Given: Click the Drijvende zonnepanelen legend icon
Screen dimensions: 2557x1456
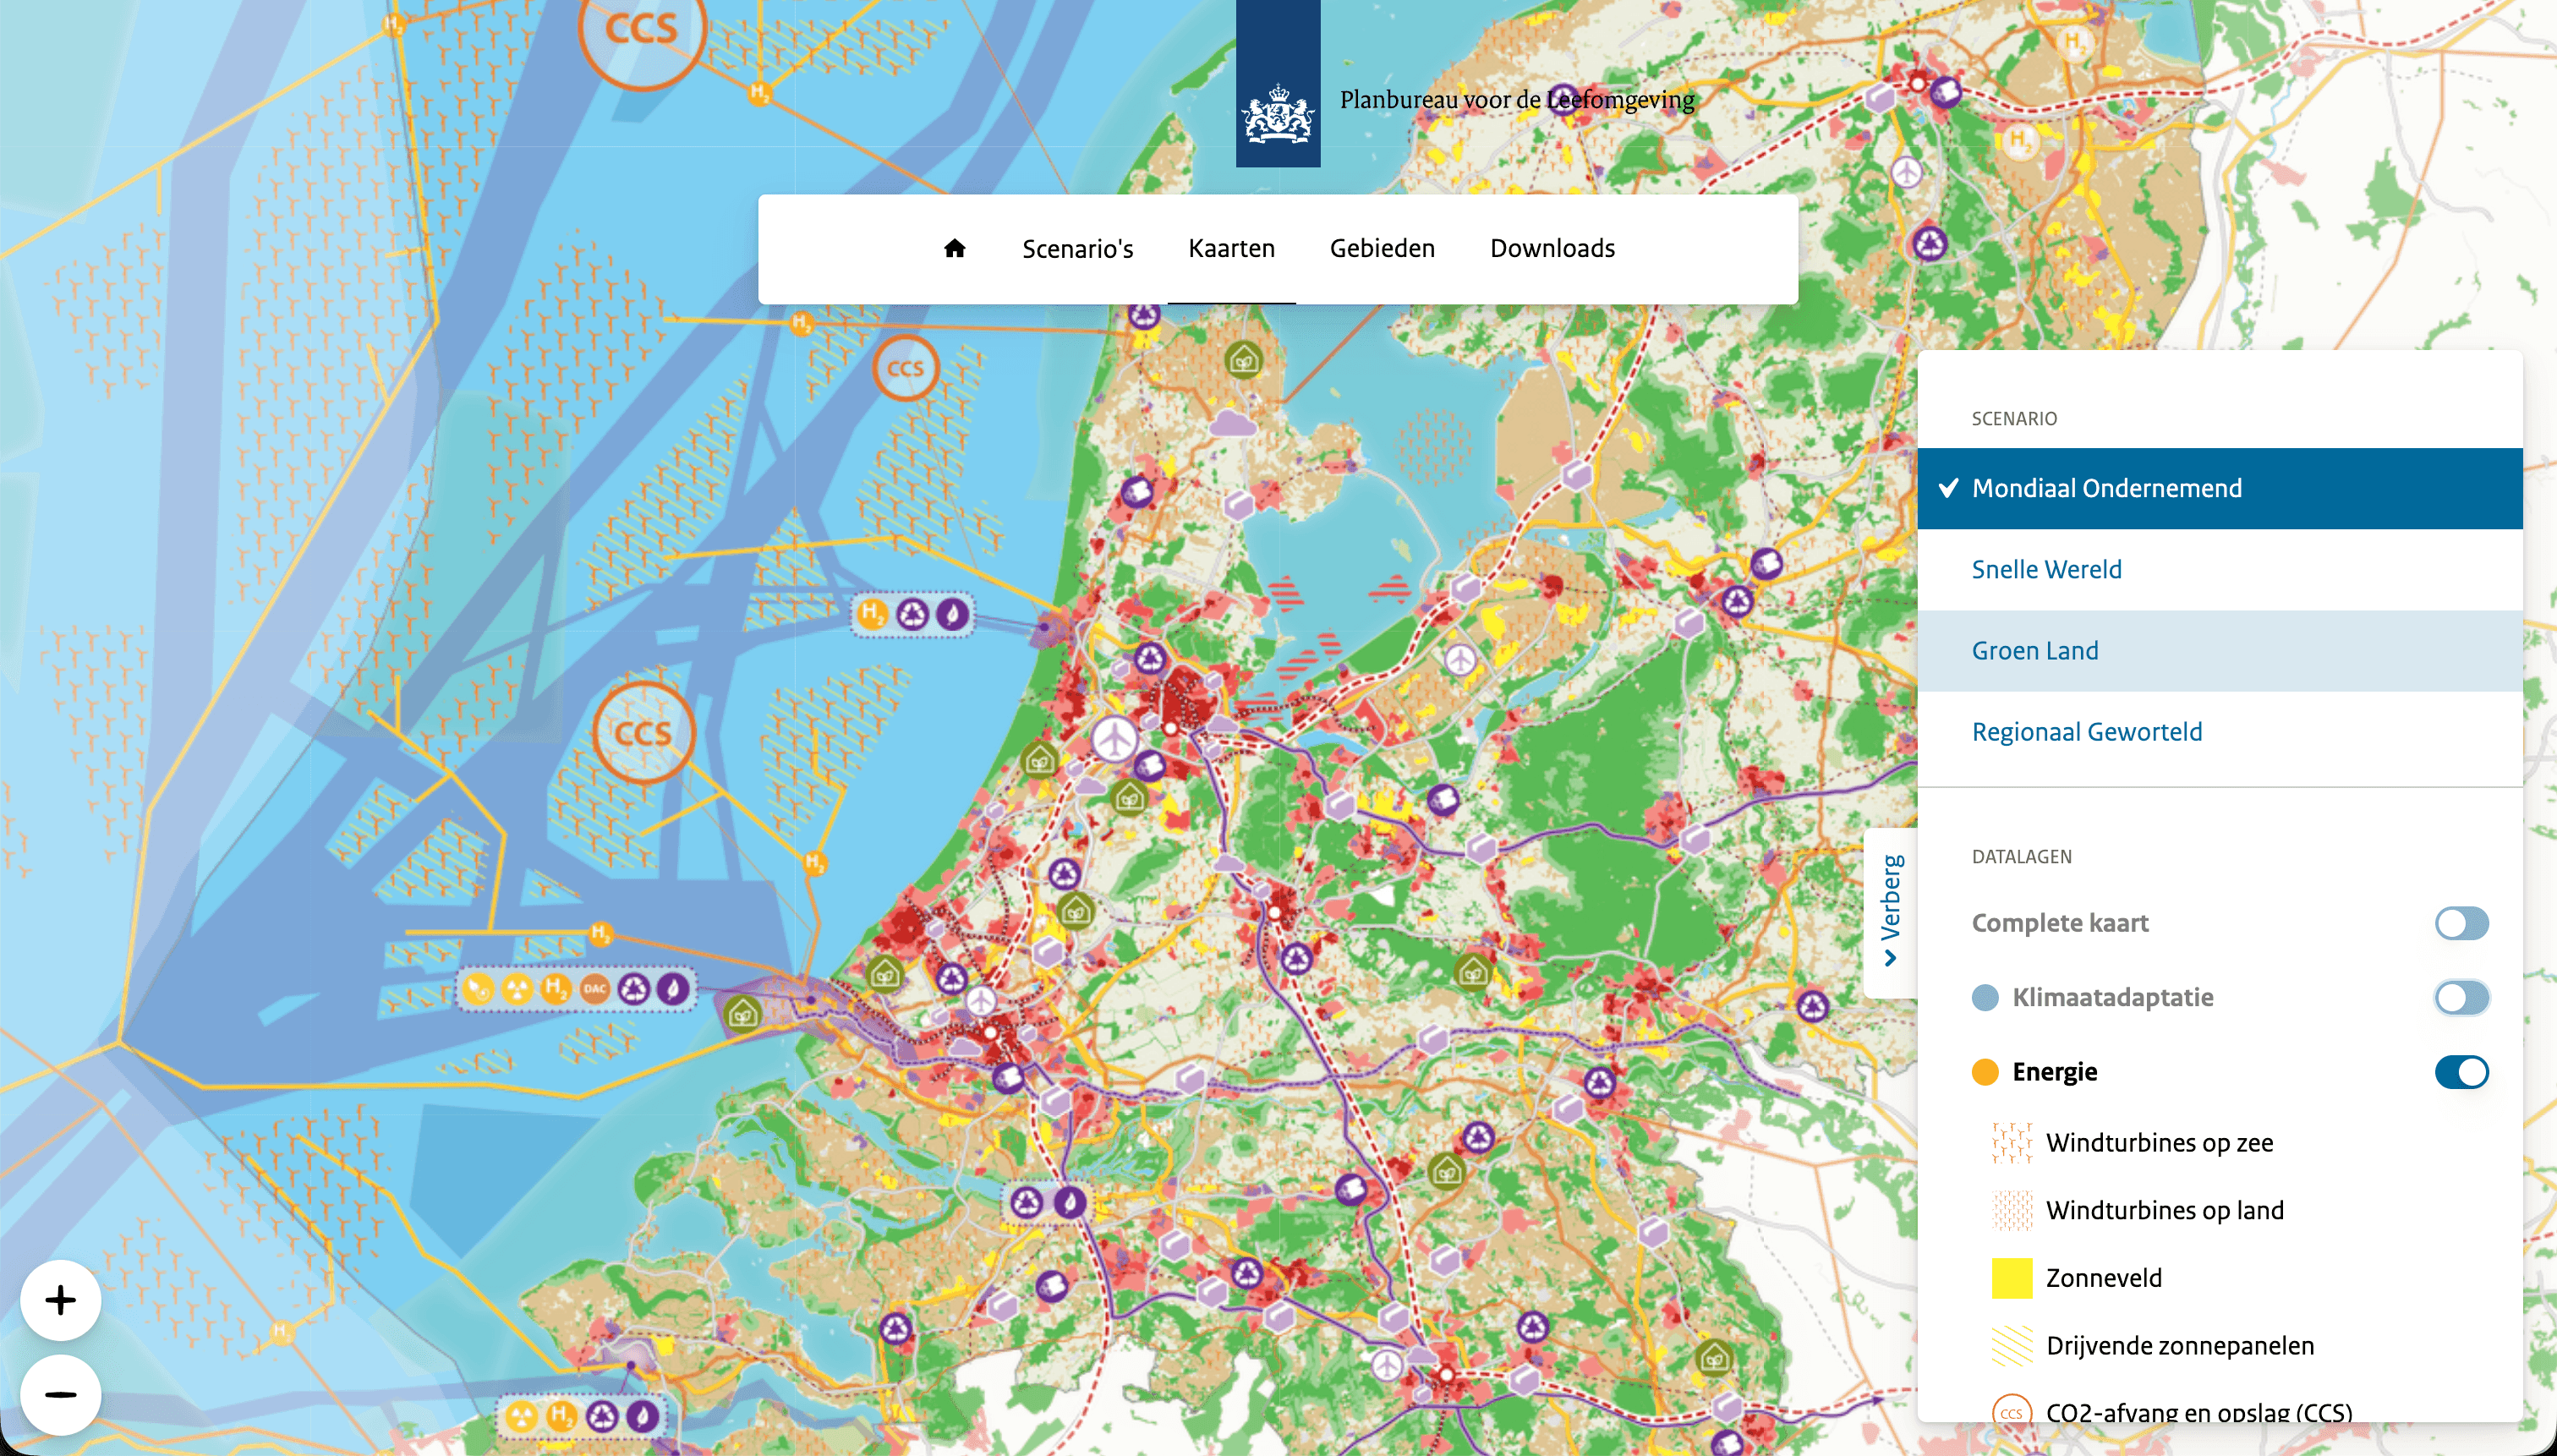Looking at the screenshot, I should coord(2011,1345).
